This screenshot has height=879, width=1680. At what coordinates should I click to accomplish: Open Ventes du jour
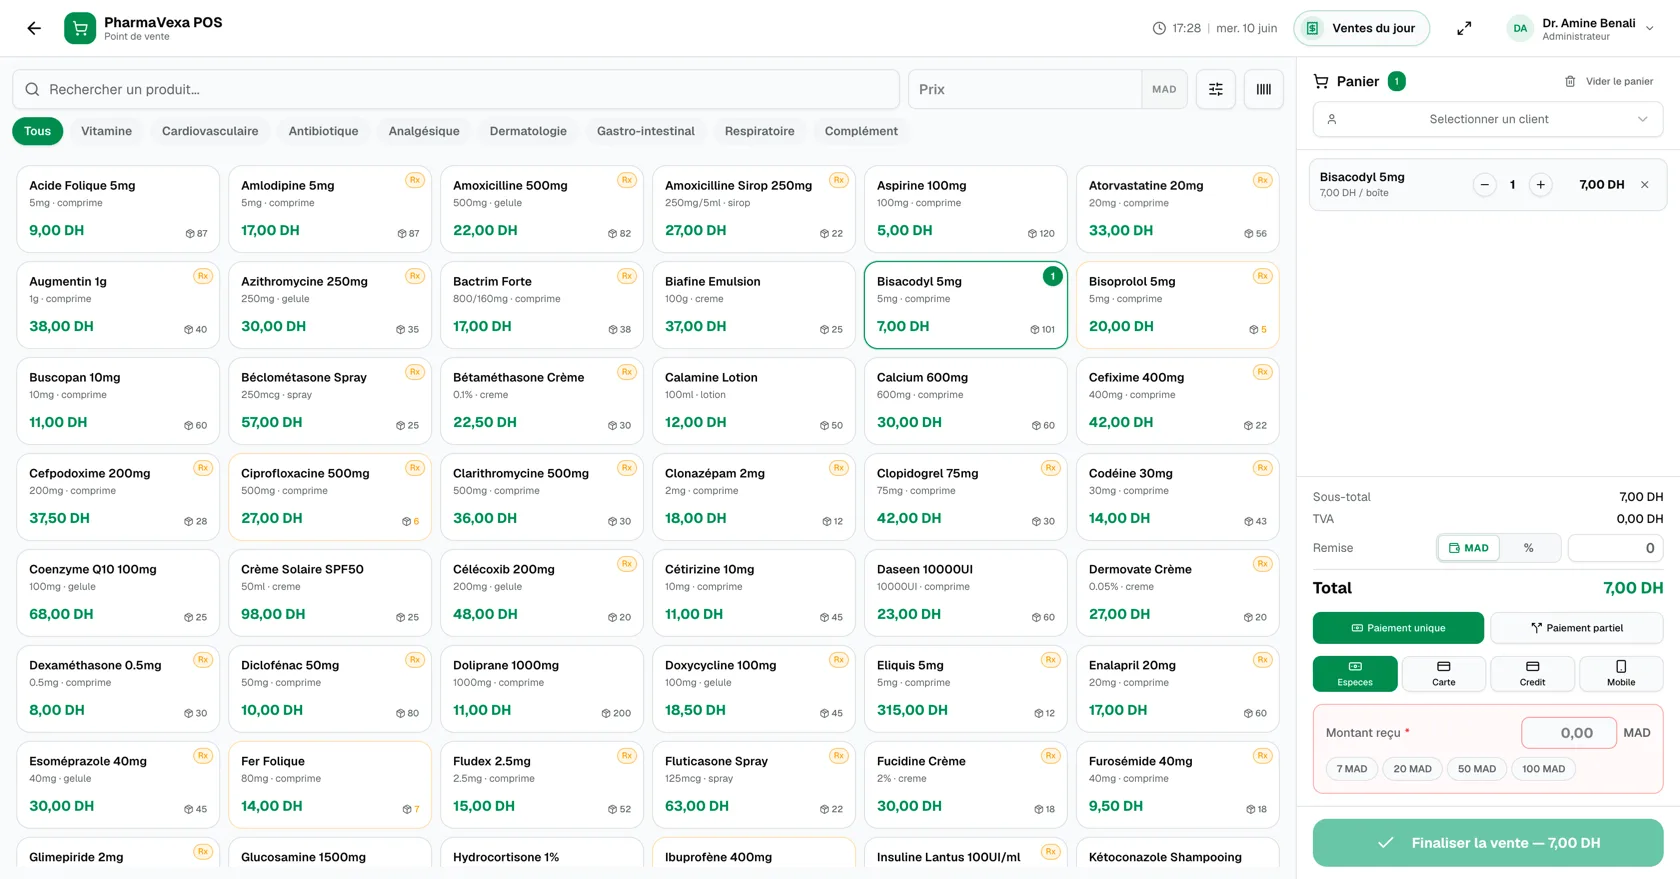(x=1361, y=28)
